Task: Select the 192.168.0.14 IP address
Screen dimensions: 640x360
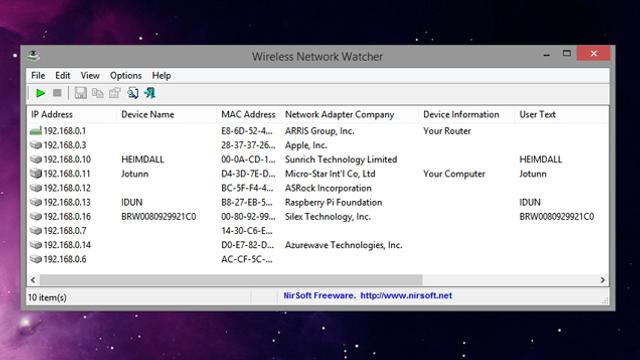Action: [x=67, y=245]
